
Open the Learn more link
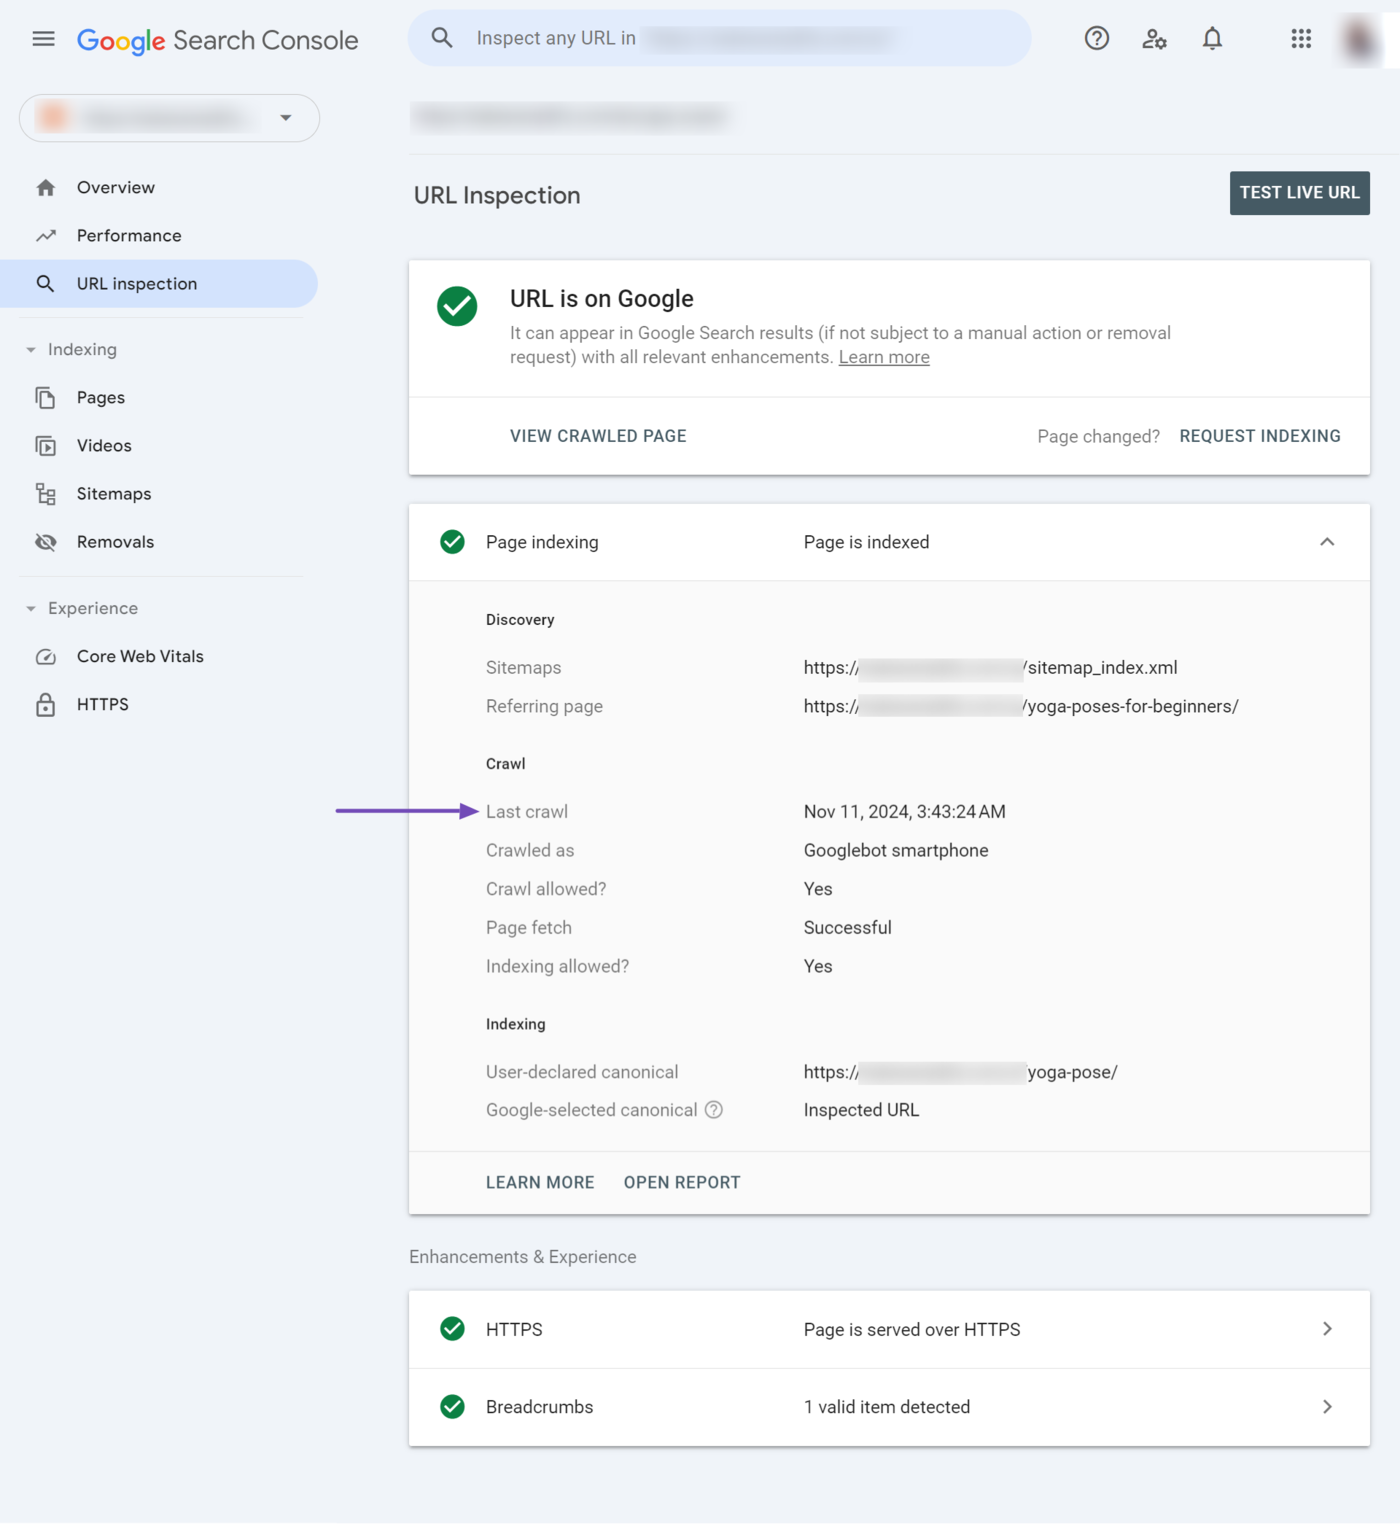point(884,358)
